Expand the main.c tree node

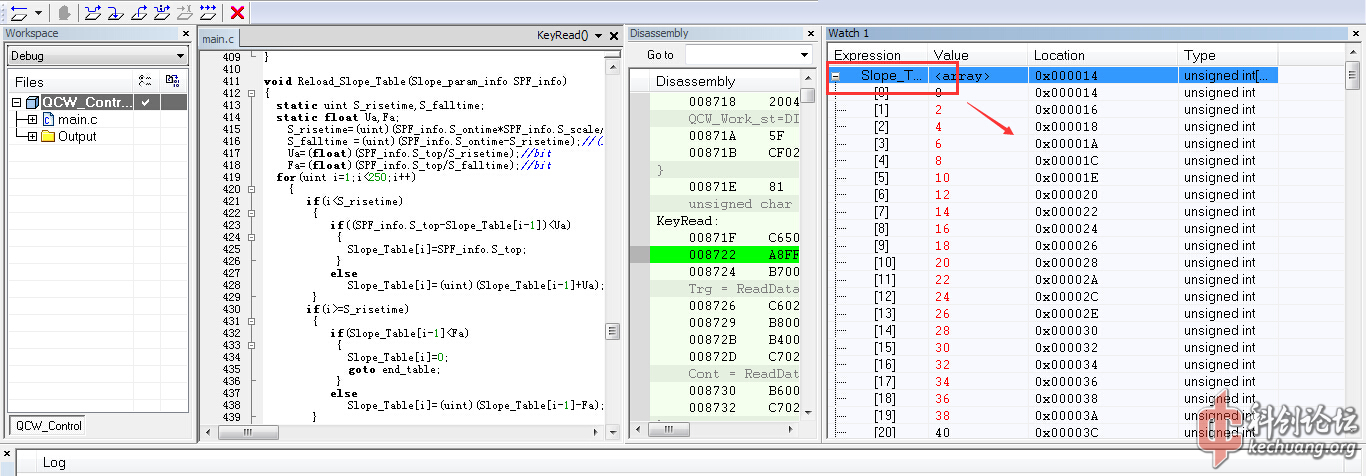32,120
